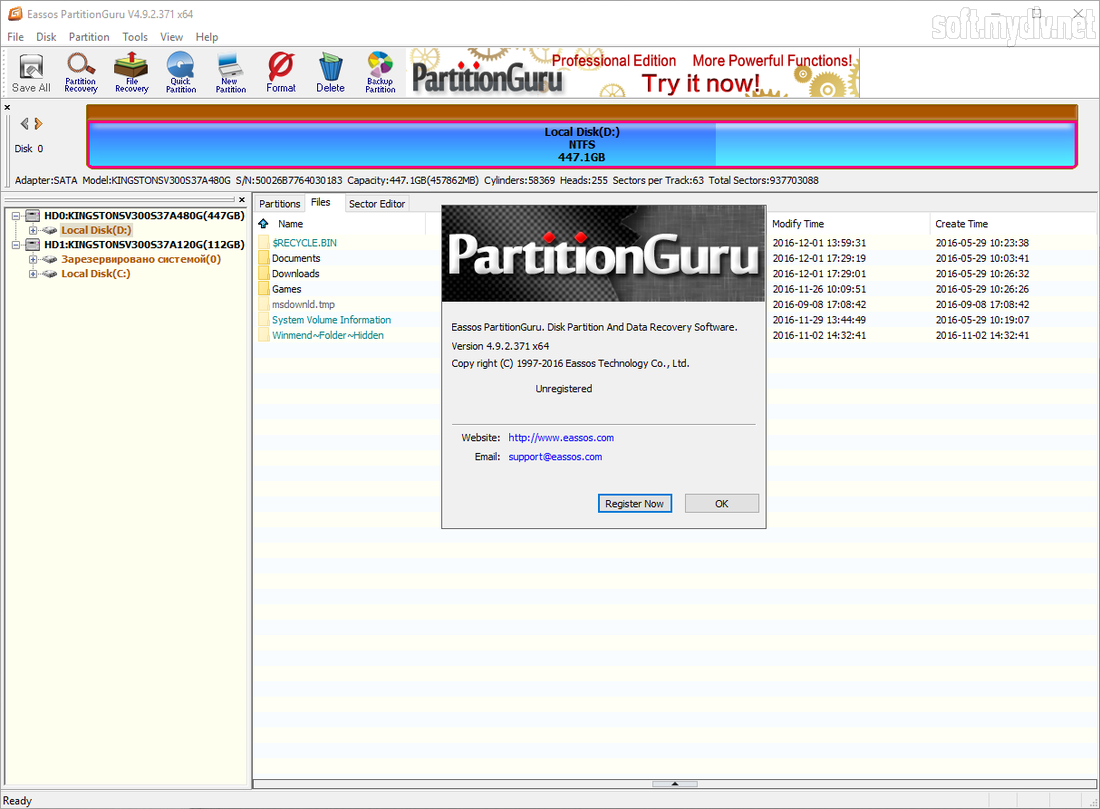
Task: Open the File menu
Action: pyautogui.click(x=15, y=37)
